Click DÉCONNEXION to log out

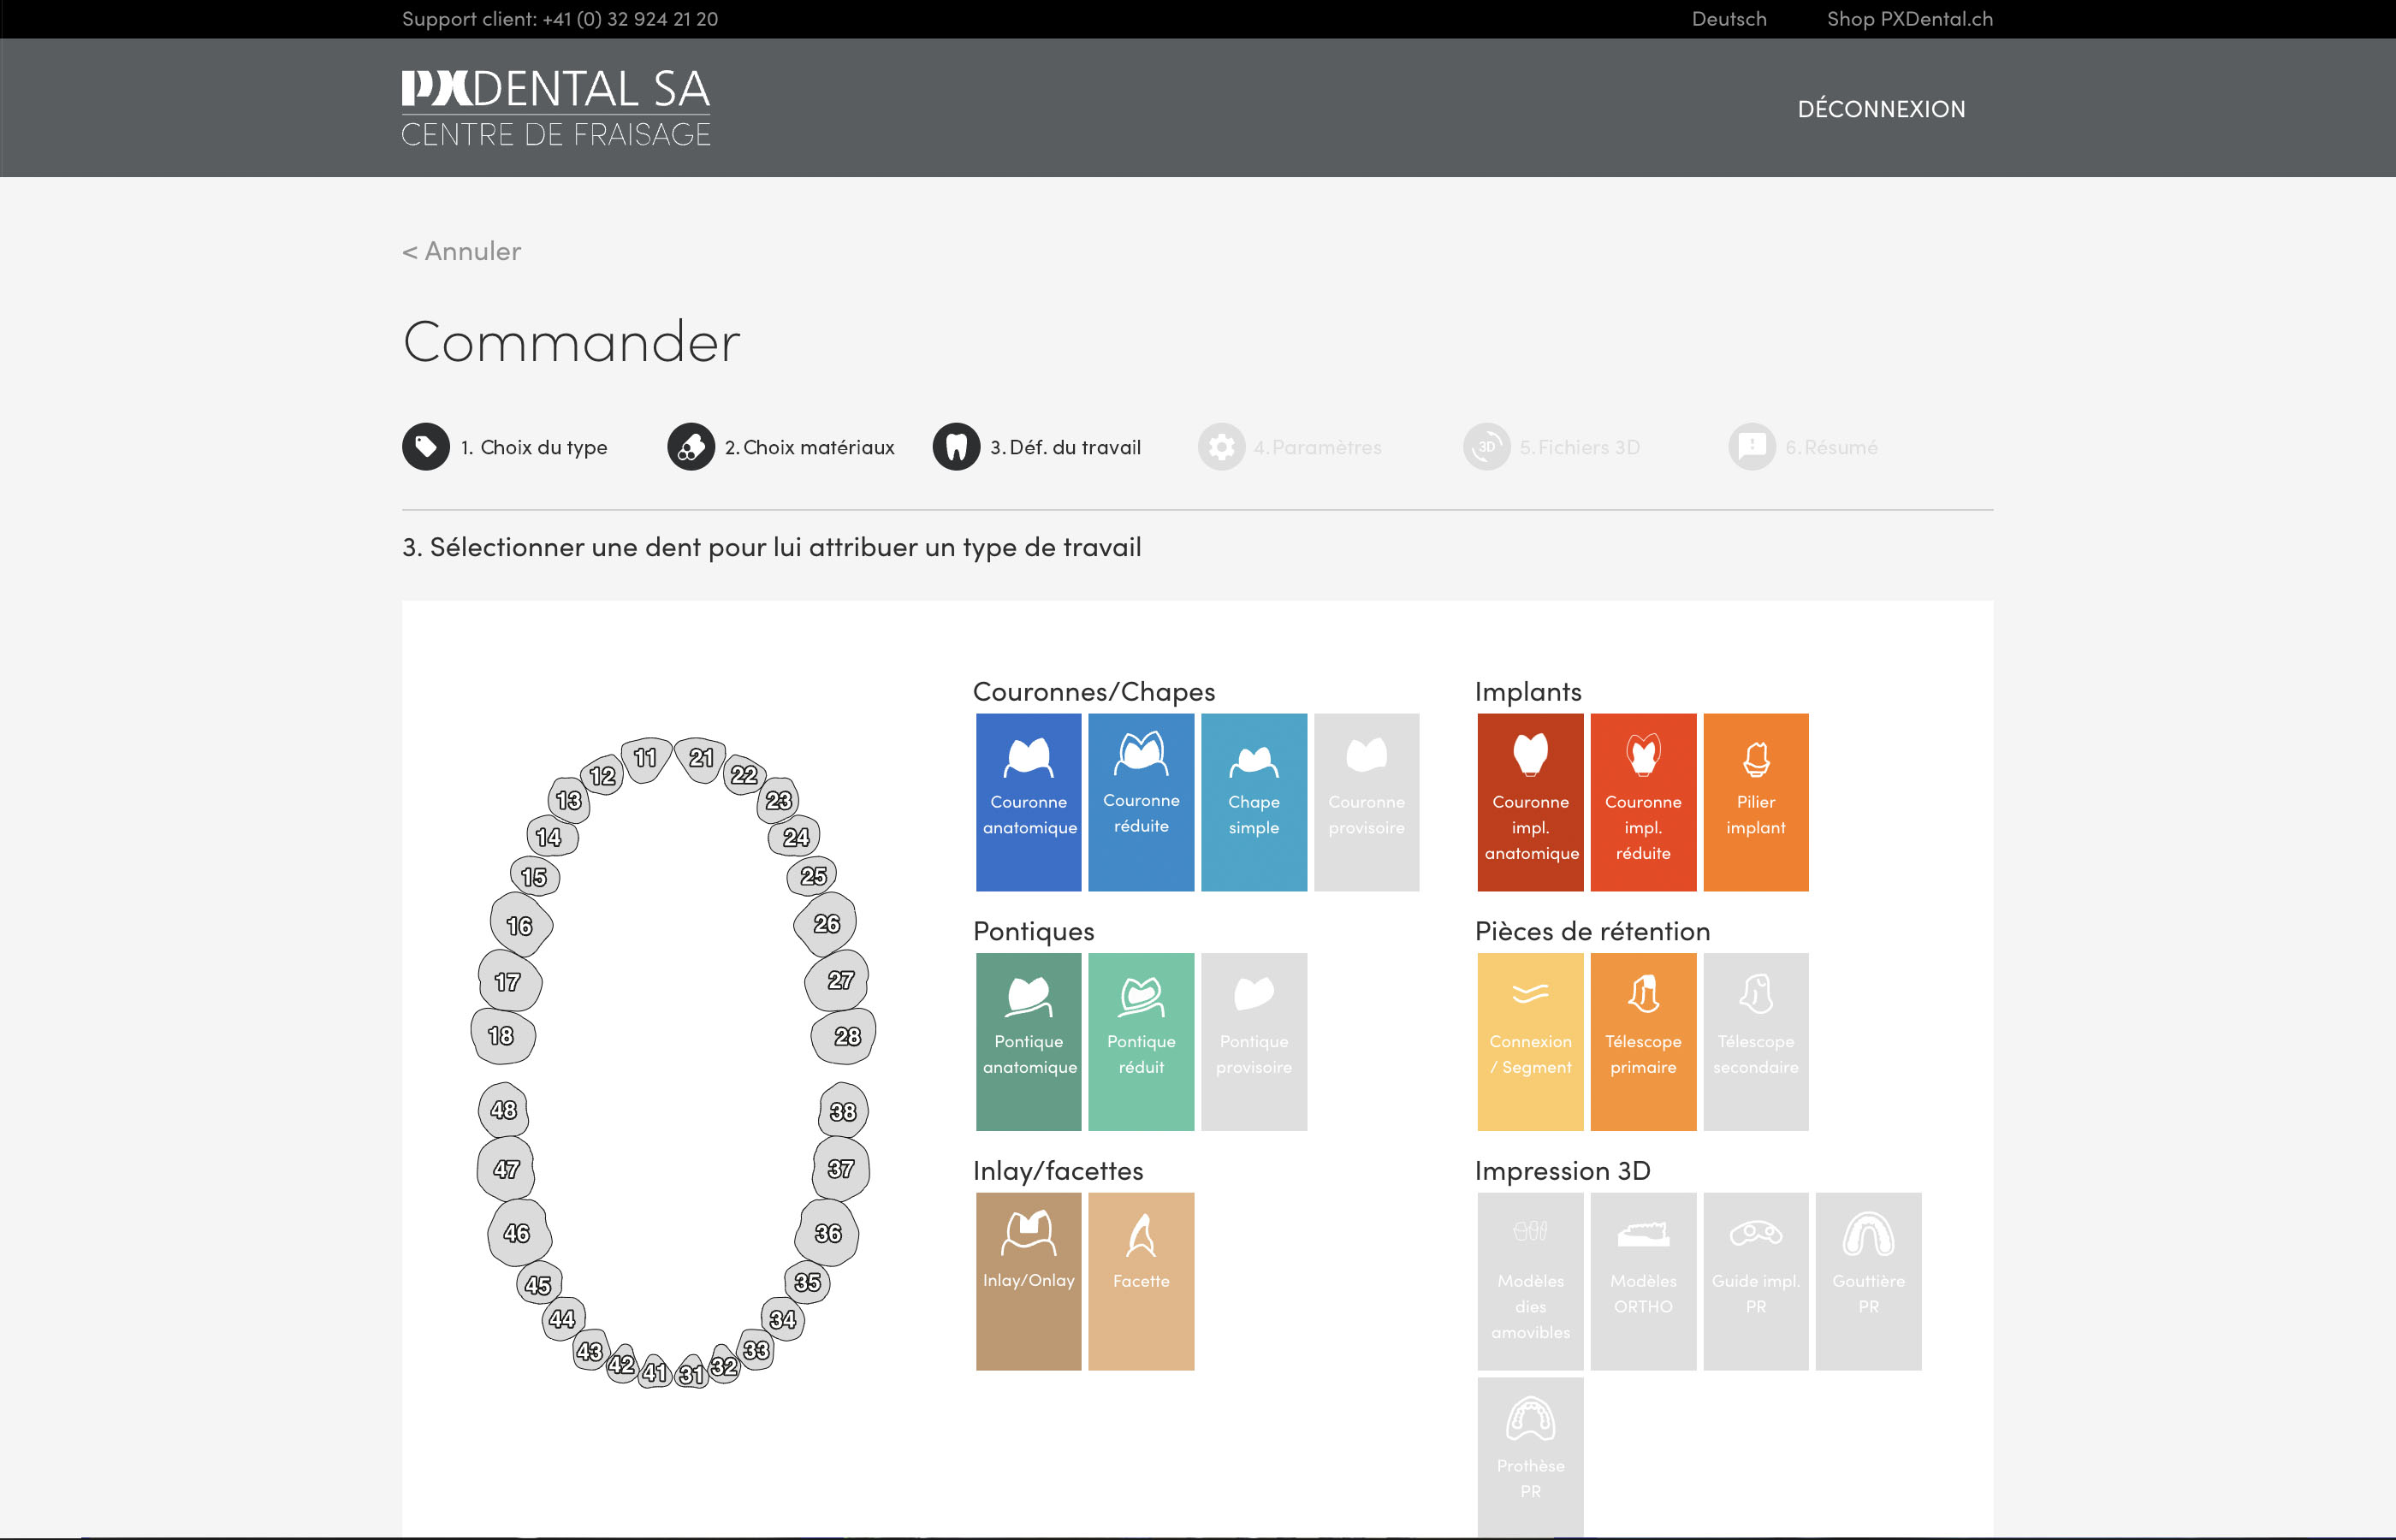coord(1880,109)
